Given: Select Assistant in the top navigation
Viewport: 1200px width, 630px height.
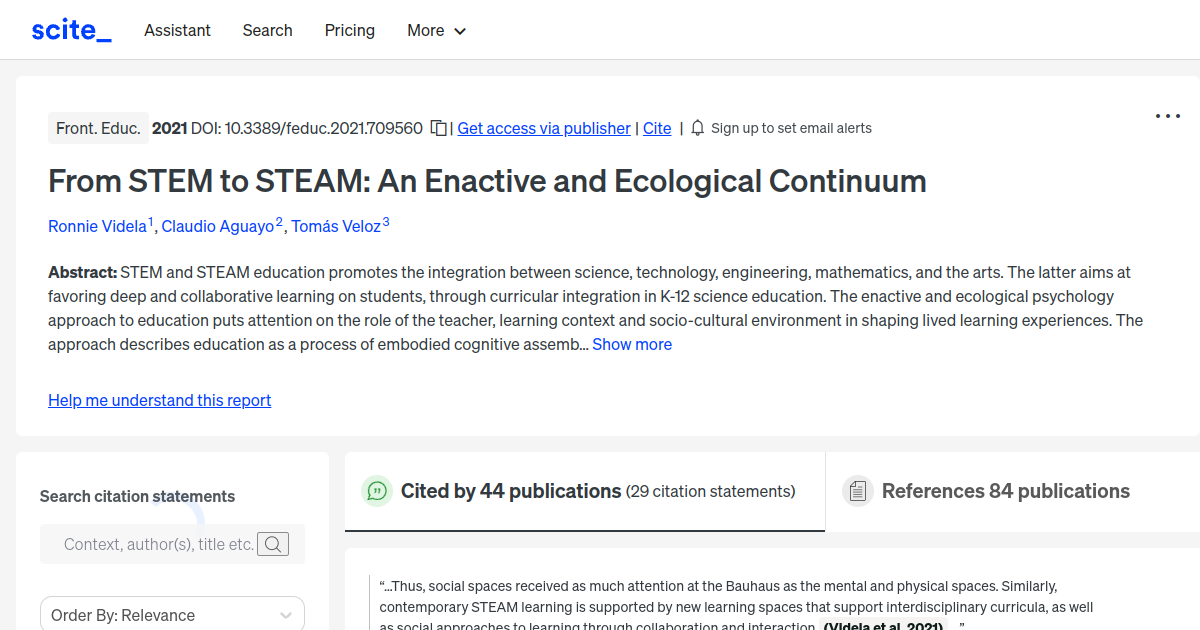Looking at the screenshot, I should (x=177, y=30).
